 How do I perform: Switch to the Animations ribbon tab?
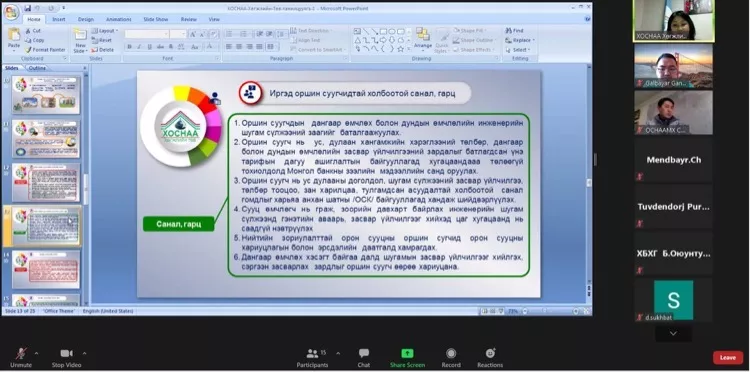119,19
